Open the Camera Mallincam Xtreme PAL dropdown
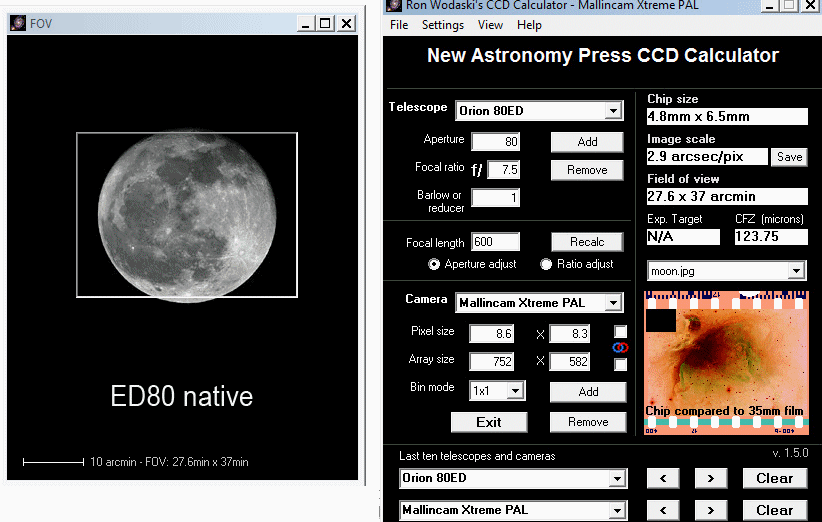Viewport: 822px width, 522px height. (613, 302)
